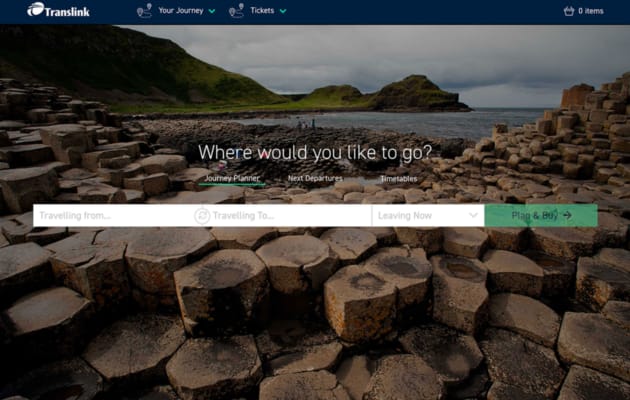The height and width of the screenshot is (400, 630).
Task: Click the Where would you like to go heading
Action: pos(315,152)
